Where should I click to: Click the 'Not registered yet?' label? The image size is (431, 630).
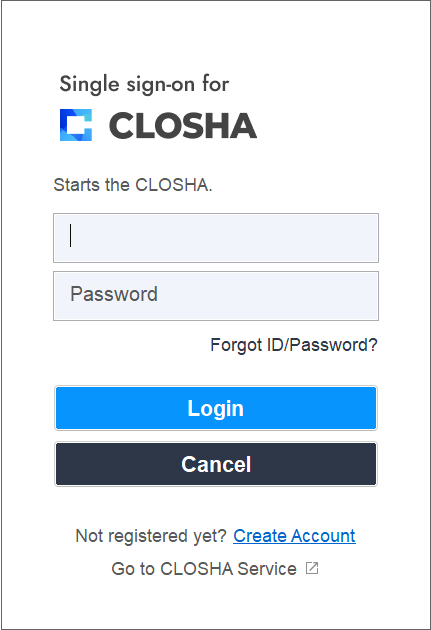tap(151, 536)
